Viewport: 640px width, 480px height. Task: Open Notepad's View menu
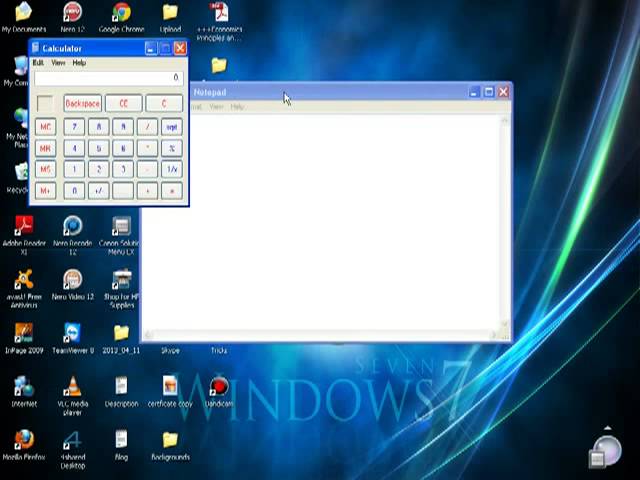point(216,107)
